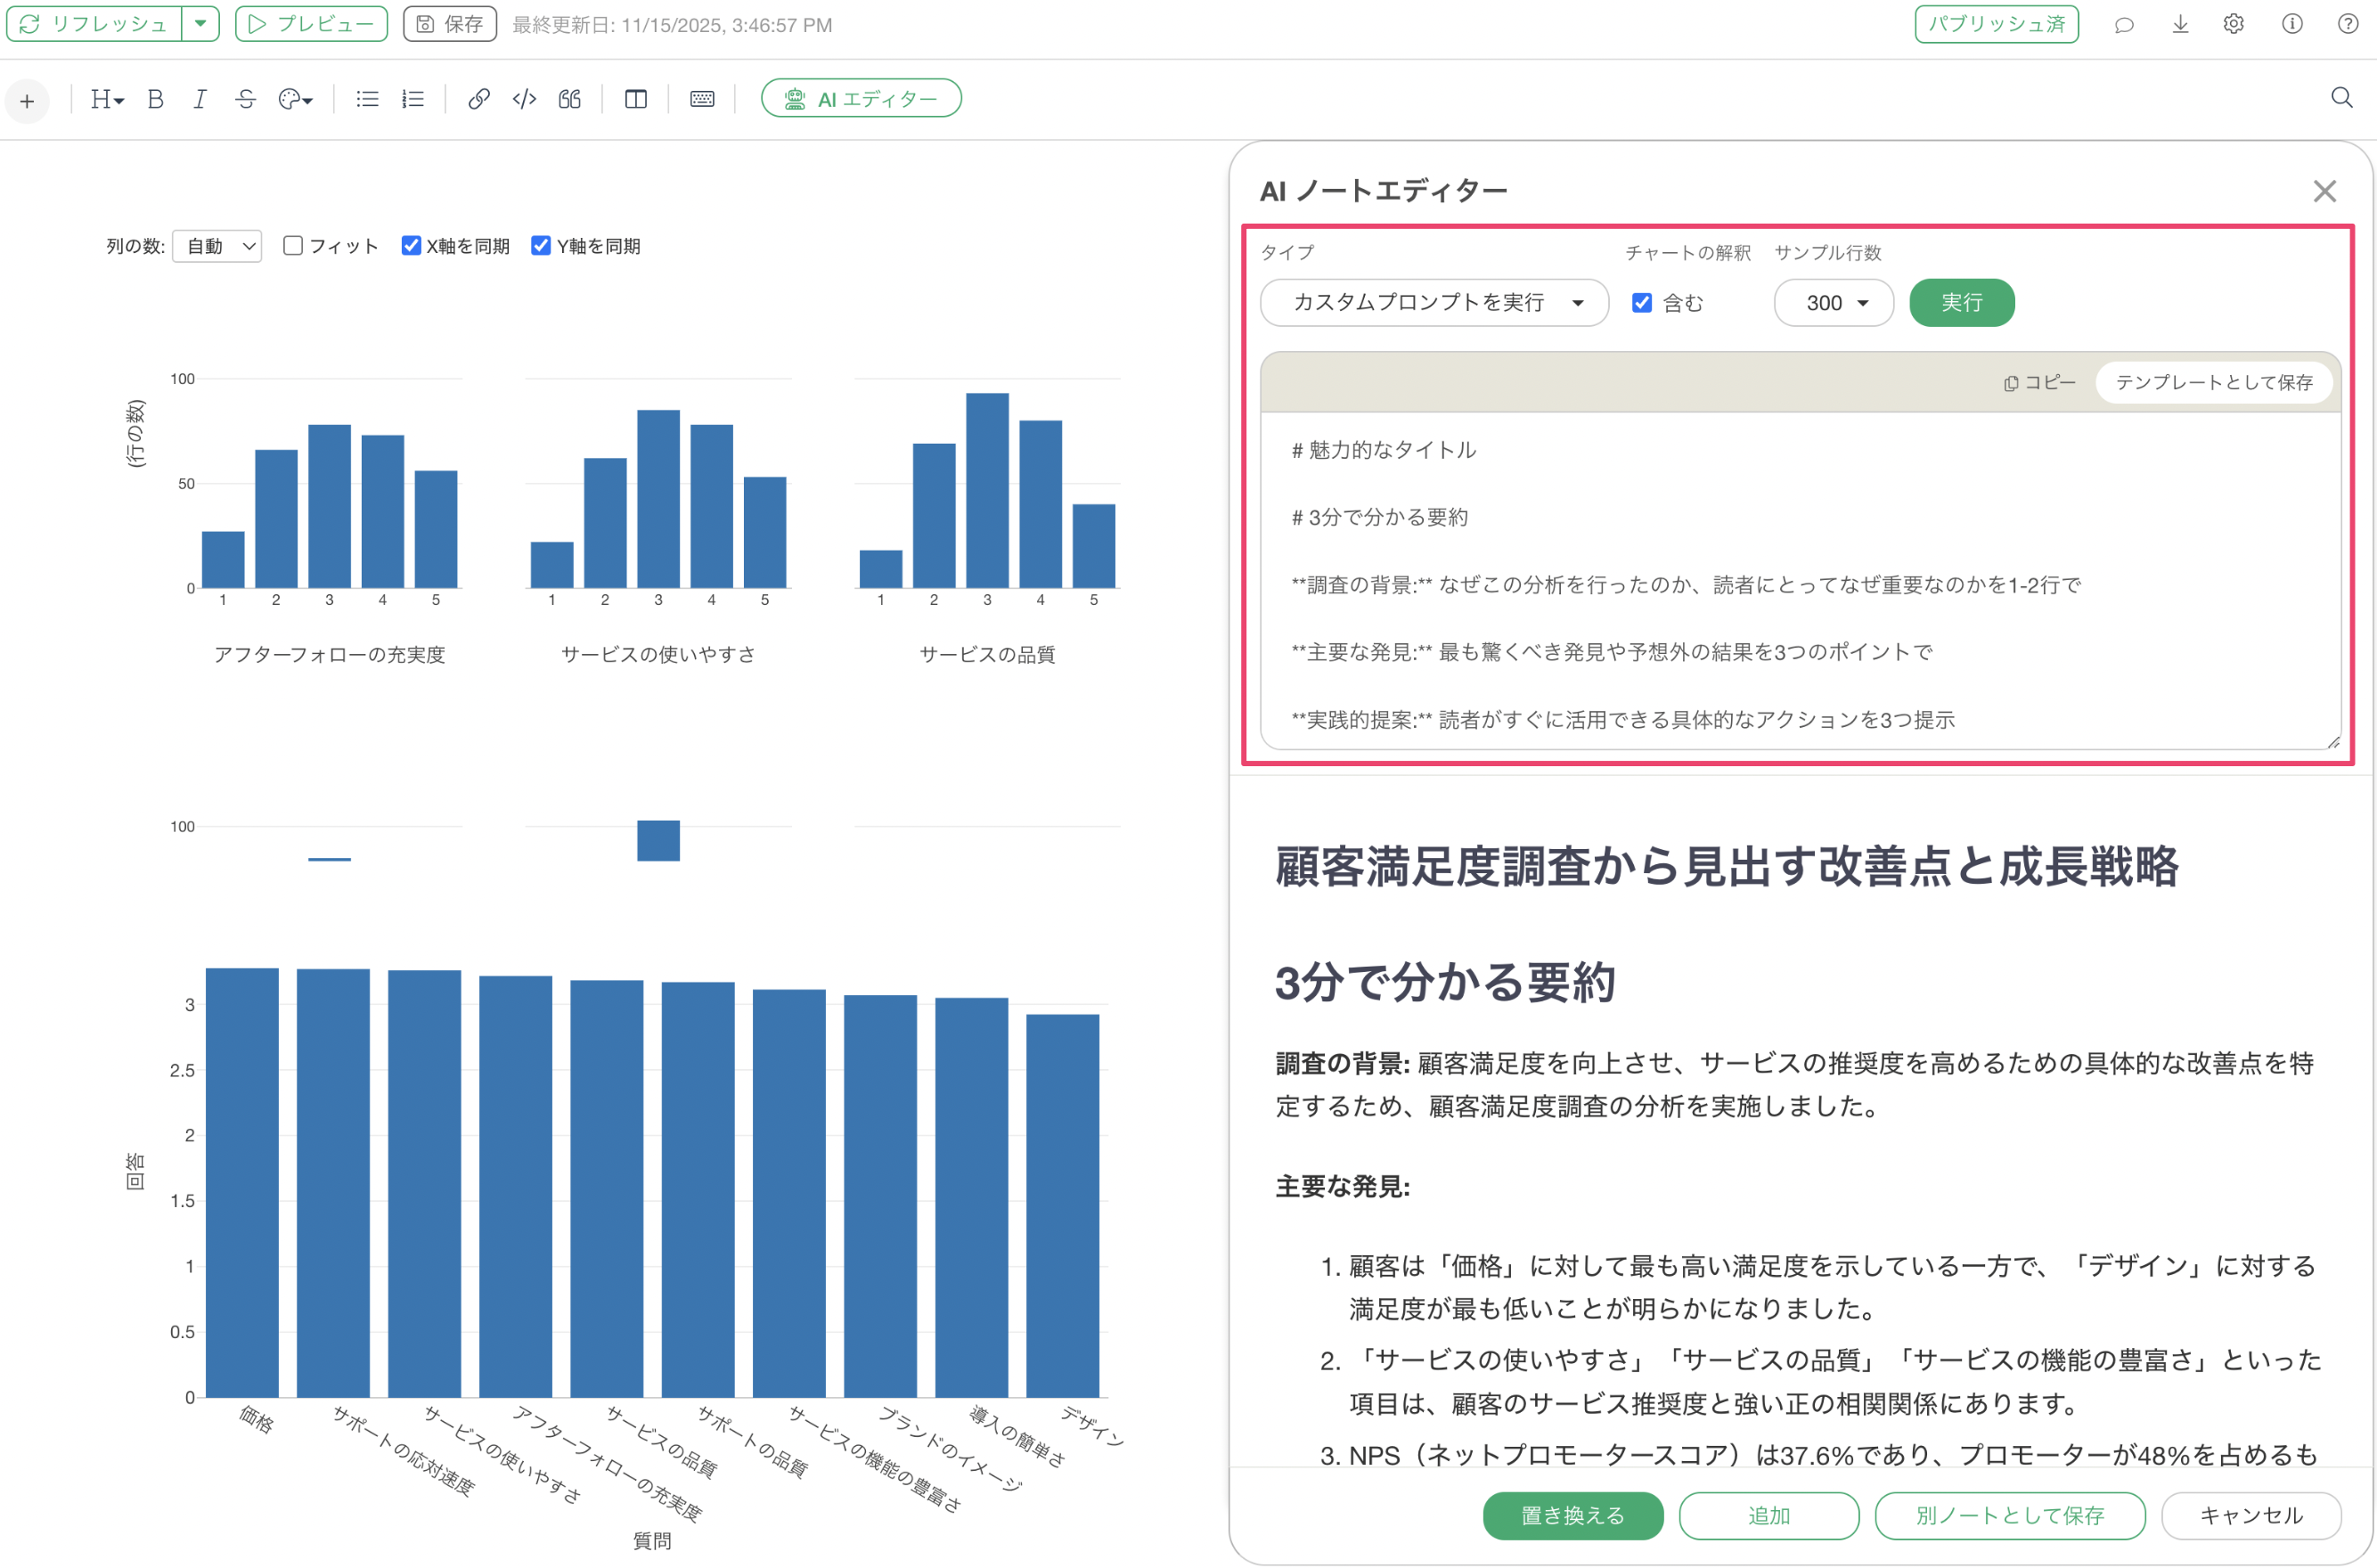Click the numbered list icon
2377x1568 pixels.
coord(413,99)
